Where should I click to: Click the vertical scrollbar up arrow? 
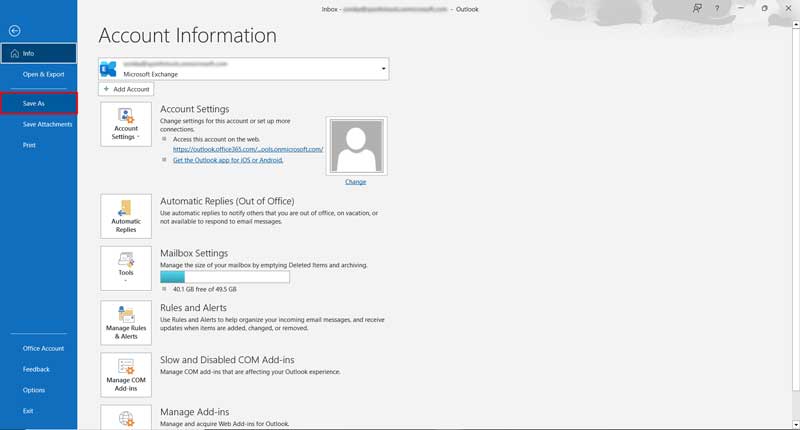795,24
